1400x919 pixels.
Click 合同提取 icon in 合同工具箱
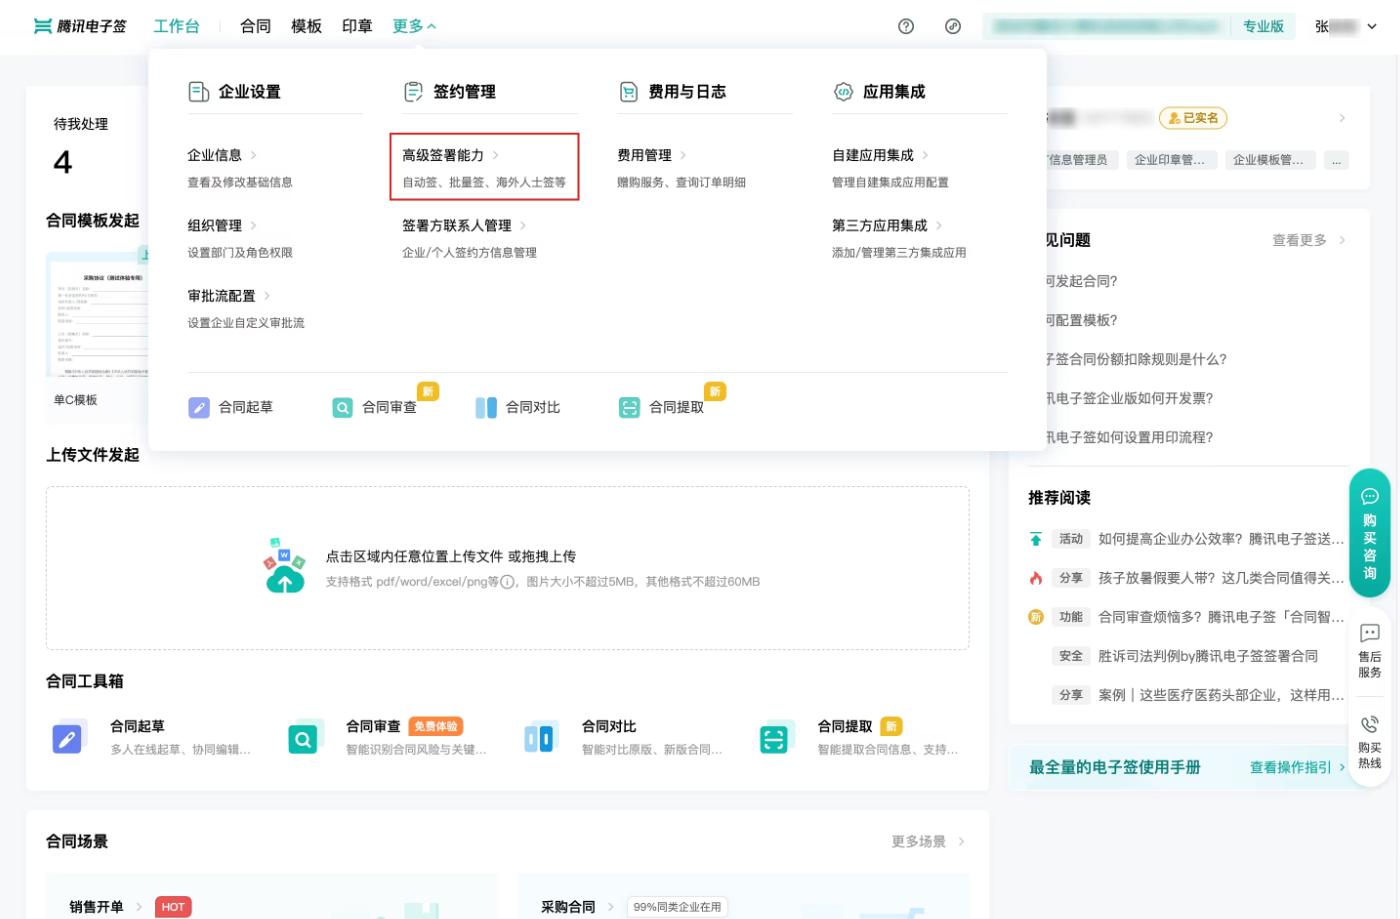pyautogui.click(x=776, y=737)
